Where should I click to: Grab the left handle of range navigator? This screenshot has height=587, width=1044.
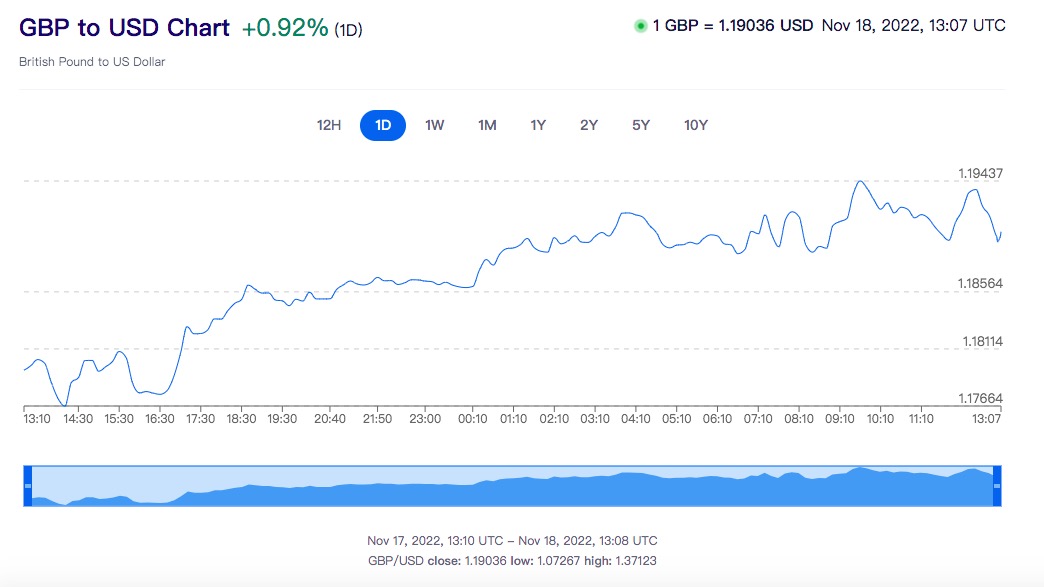click(x=28, y=485)
